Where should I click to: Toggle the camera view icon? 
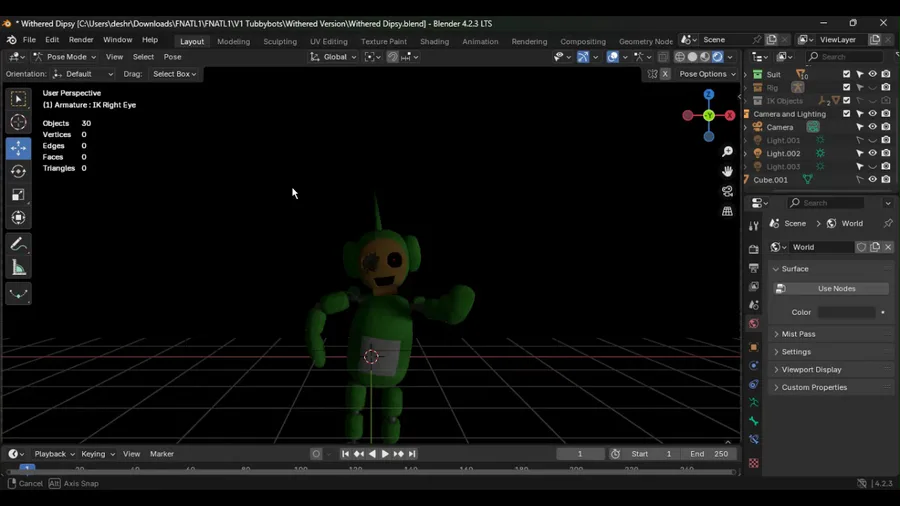coord(727,191)
